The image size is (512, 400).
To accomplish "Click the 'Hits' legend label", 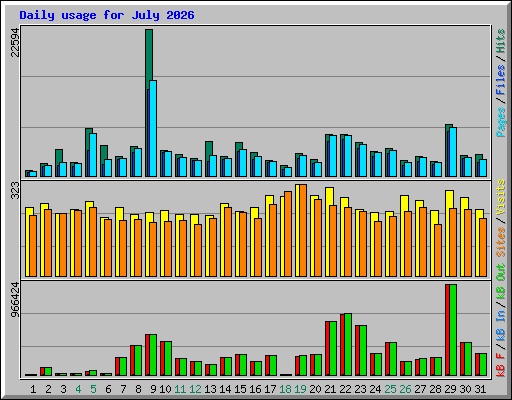I will click(501, 41).
